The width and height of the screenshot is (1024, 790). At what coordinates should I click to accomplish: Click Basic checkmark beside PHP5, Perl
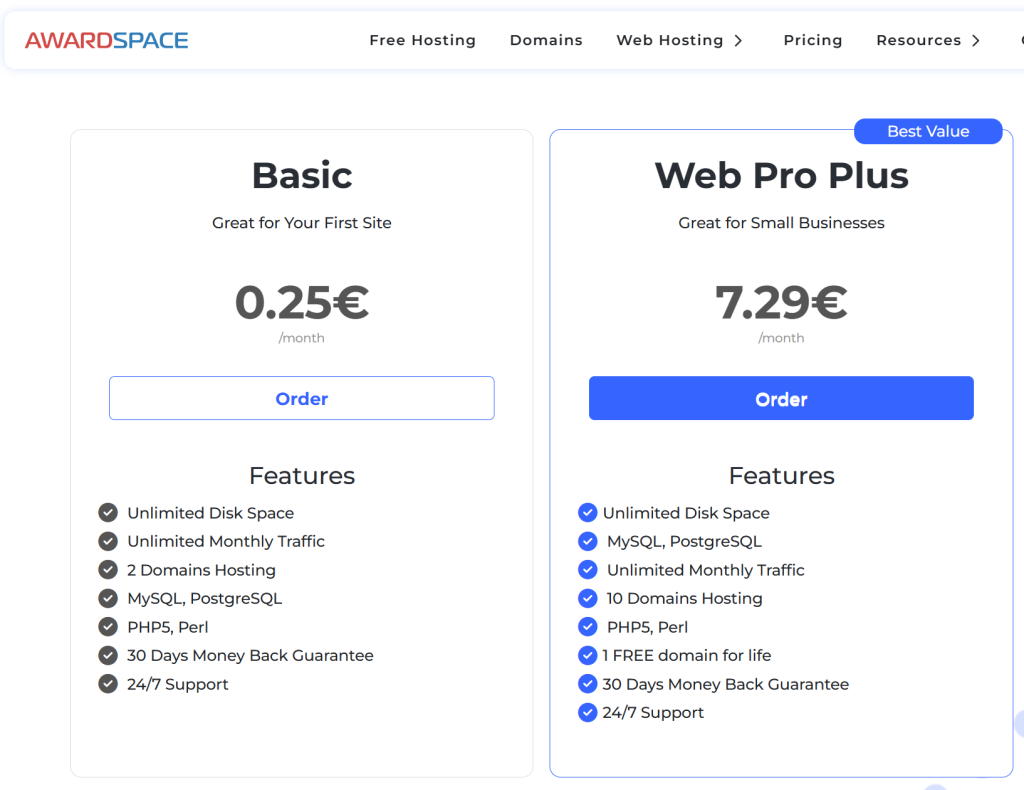[108, 627]
